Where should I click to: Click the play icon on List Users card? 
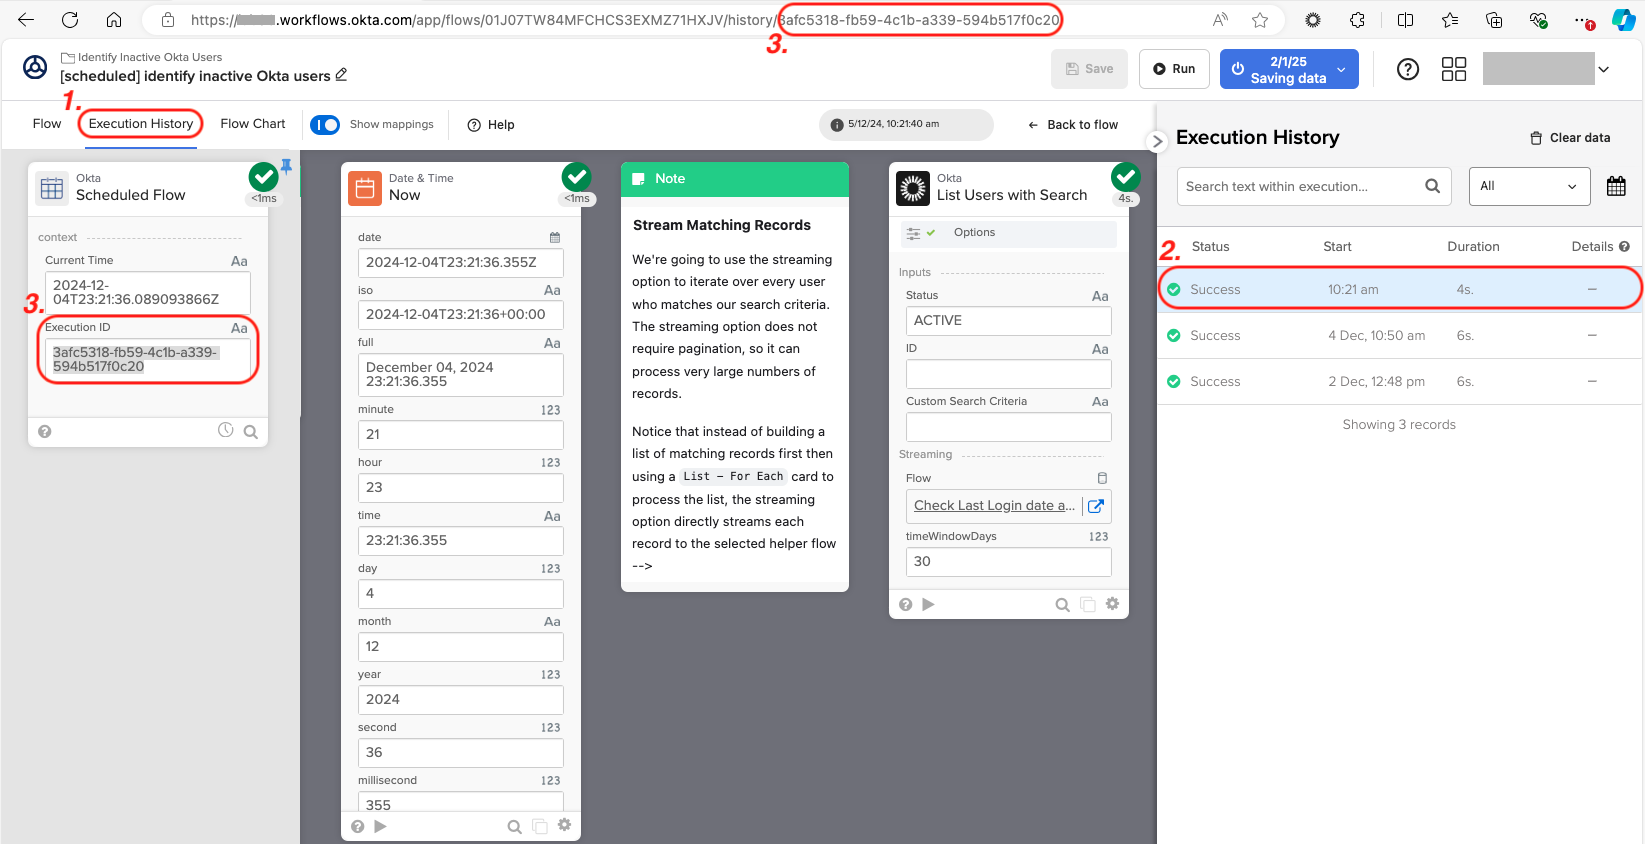[928, 604]
